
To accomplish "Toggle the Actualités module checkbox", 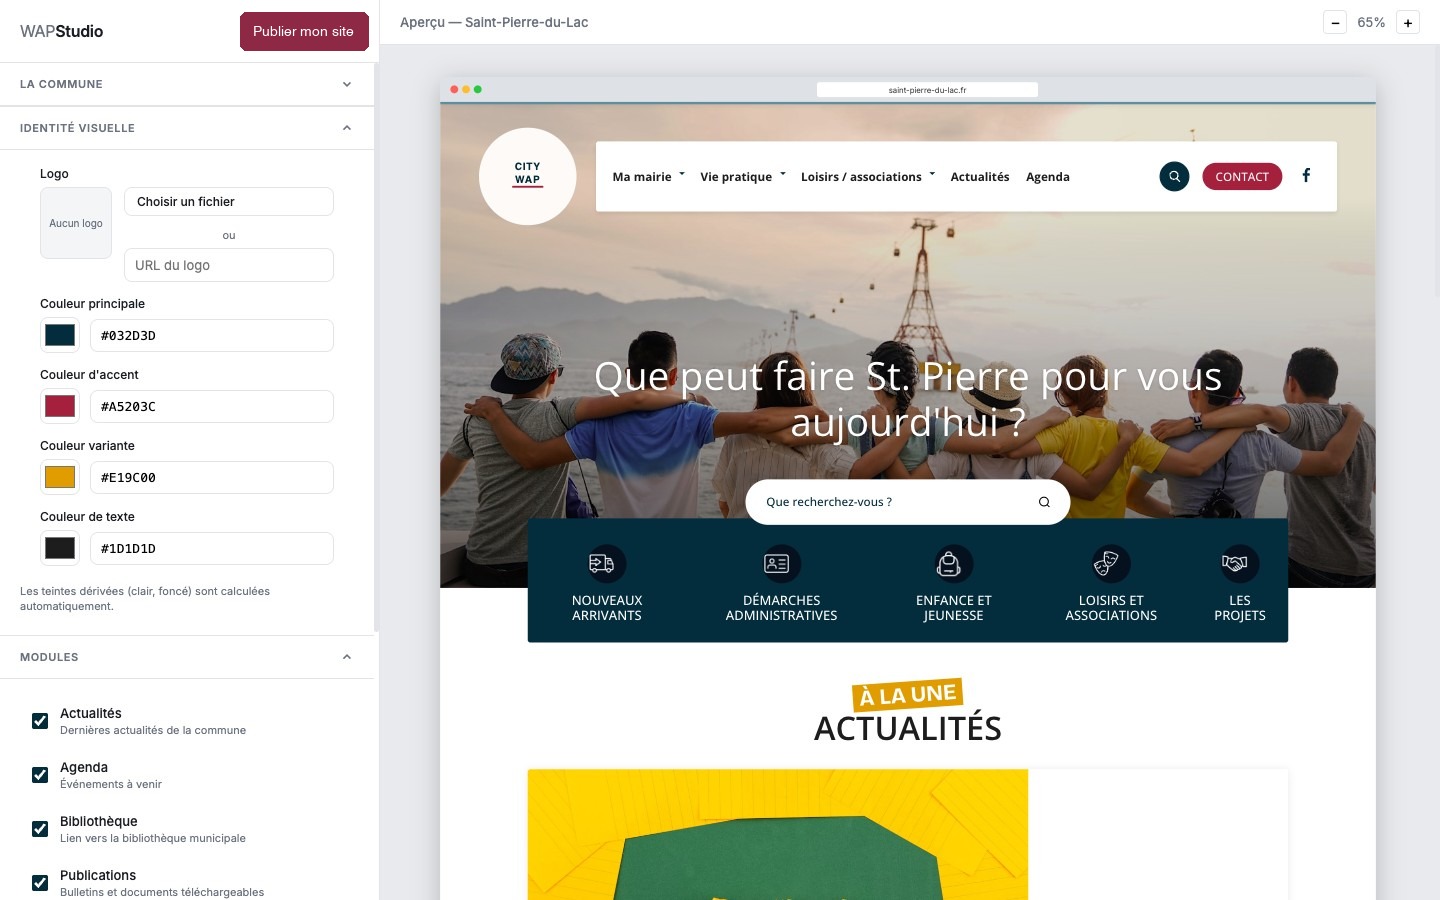I will coord(40,721).
